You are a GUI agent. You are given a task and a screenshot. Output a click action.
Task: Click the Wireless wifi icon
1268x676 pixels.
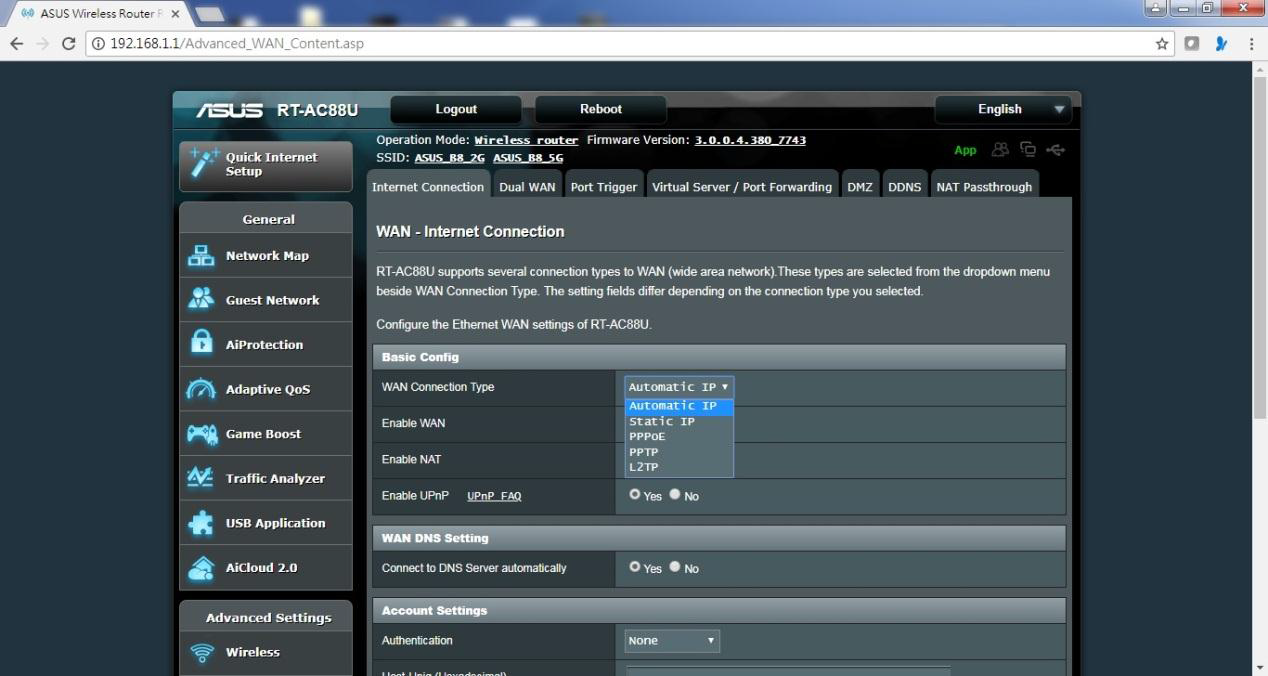[x=202, y=653]
